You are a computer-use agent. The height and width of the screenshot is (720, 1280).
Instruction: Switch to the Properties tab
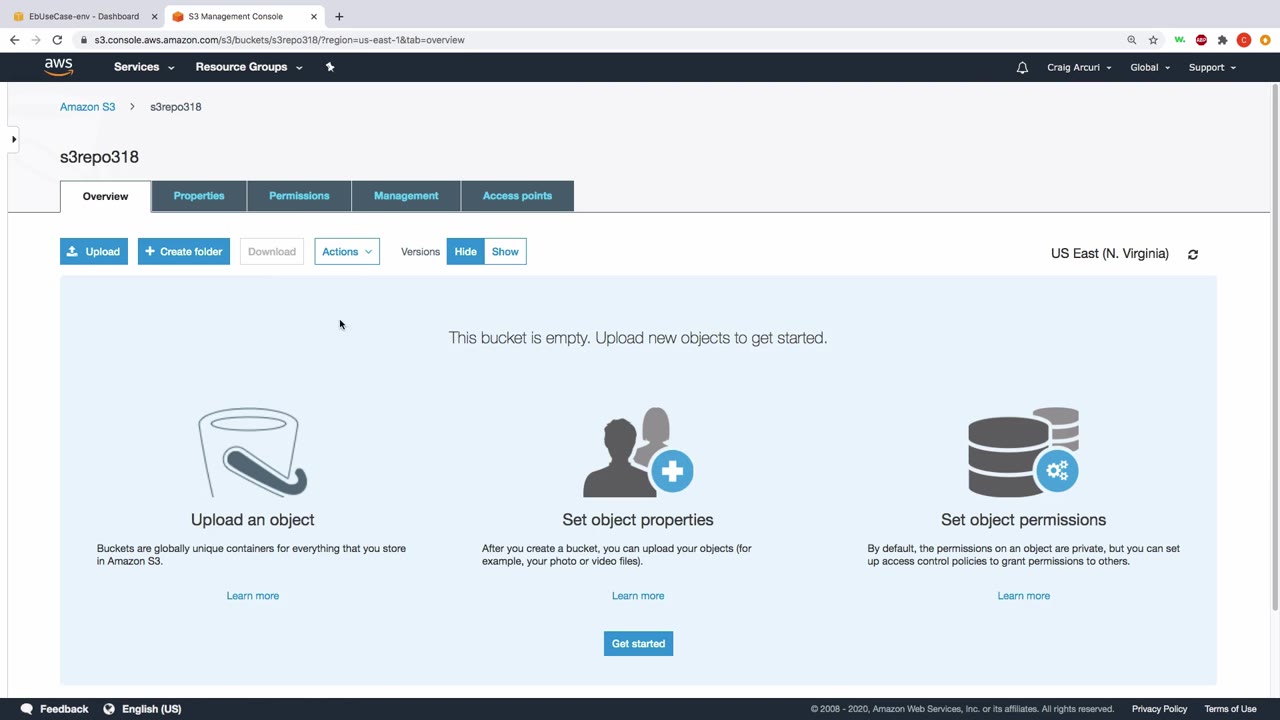tap(199, 196)
